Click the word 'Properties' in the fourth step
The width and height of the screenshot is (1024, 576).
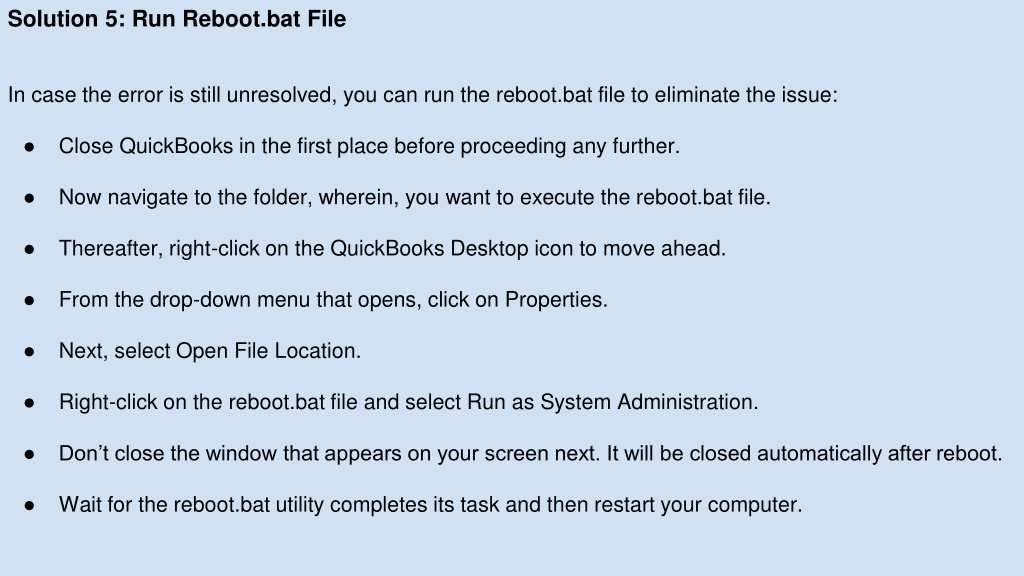[554, 300]
